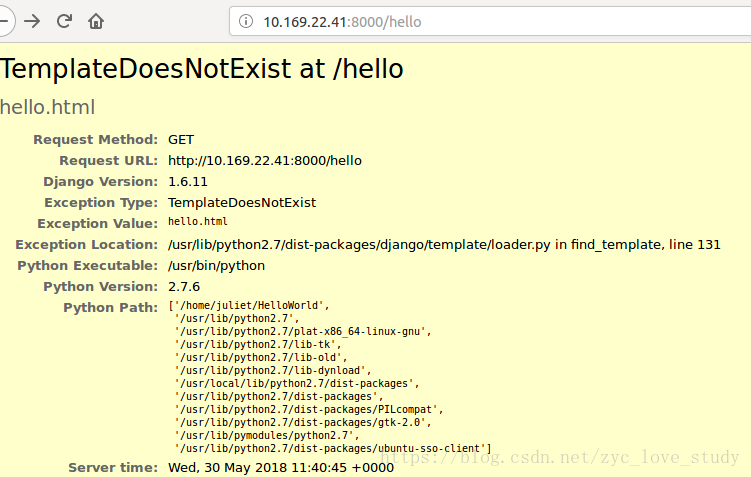Viewport: 751px width, 477px height.
Task: Click the Exception Value hello.html
Action: pyautogui.click(x=198, y=222)
